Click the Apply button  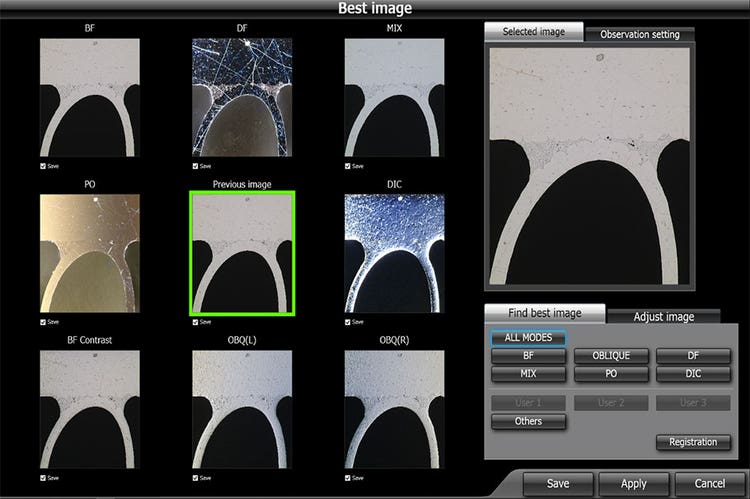[633, 483]
